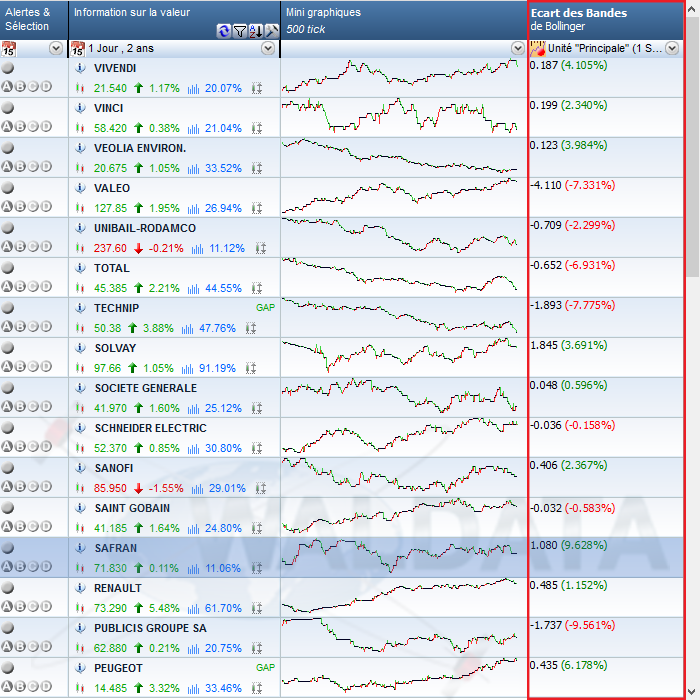Toggle selection B for VALEO
The image size is (700, 700).
pyautogui.click(x=20, y=206)
